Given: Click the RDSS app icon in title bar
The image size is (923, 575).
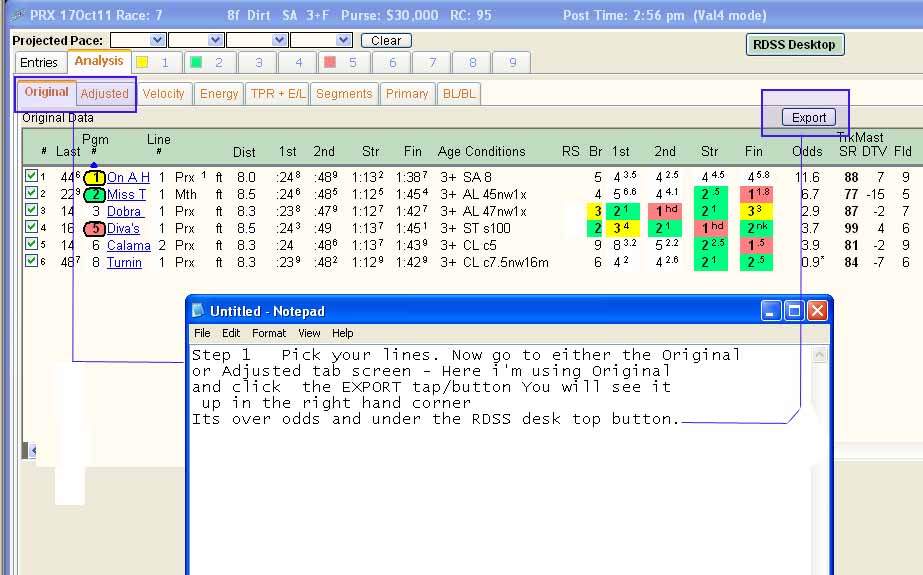Looking at the screenshot, I should coord(18,15).
